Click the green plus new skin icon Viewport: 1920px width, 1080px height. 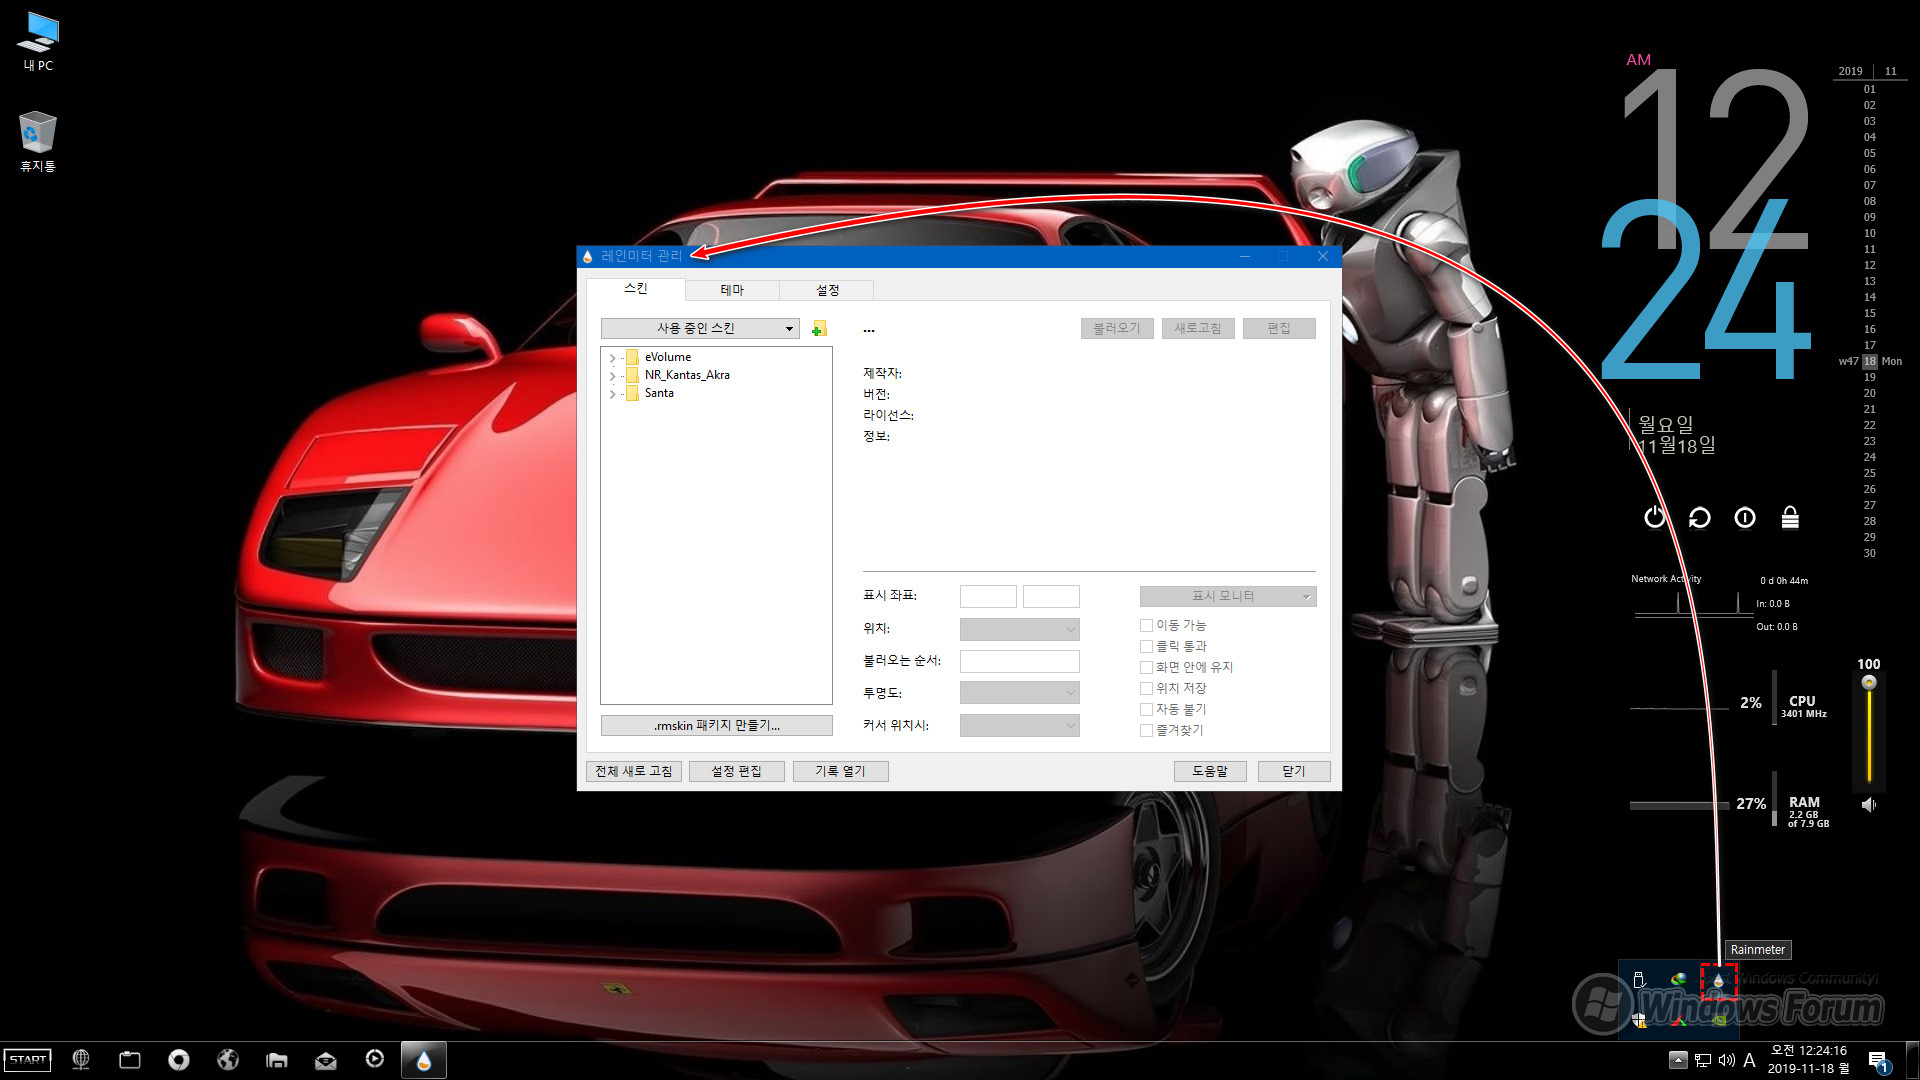tap(819, 329)
